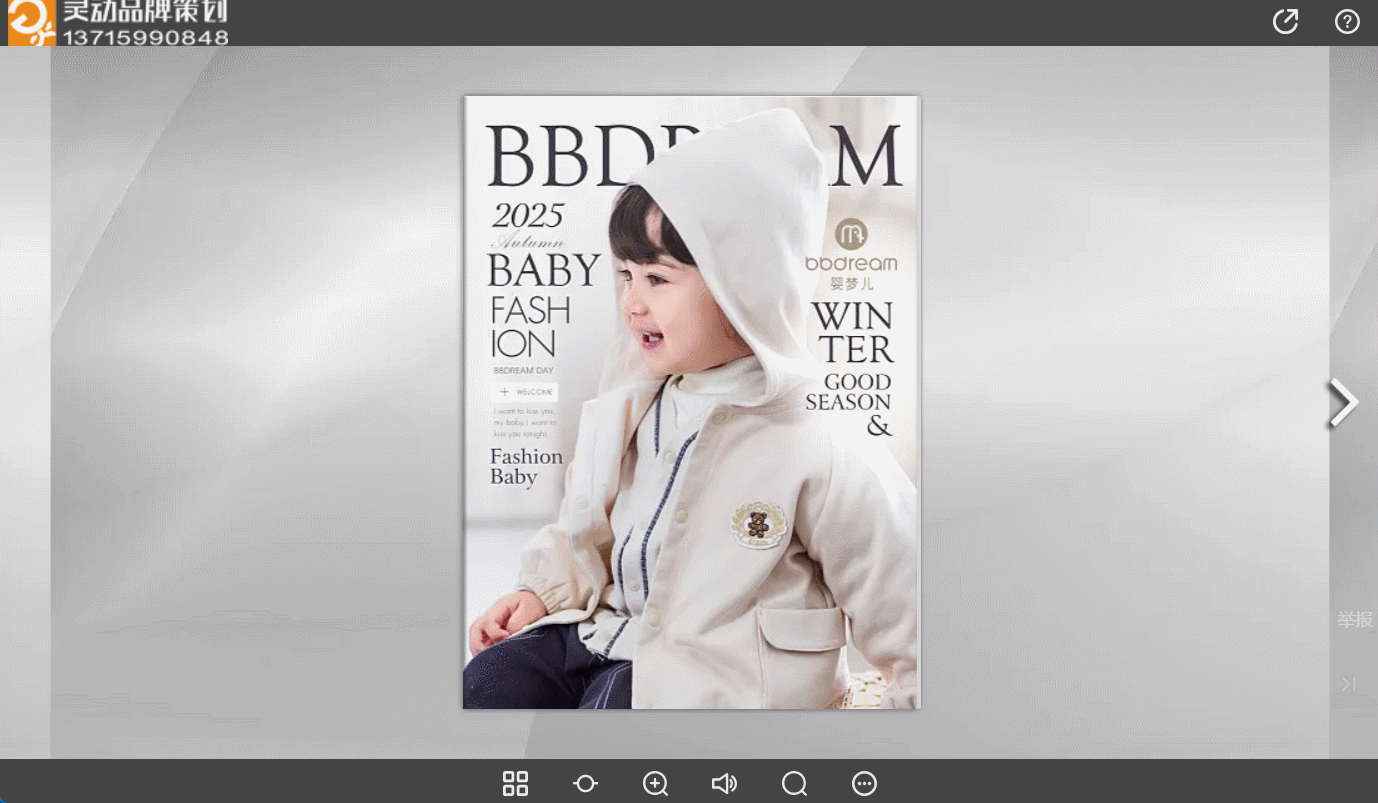Mute the flipbook sound
Image resolution: width=1378 pixels, height=803 pixels.
[724, 783]
